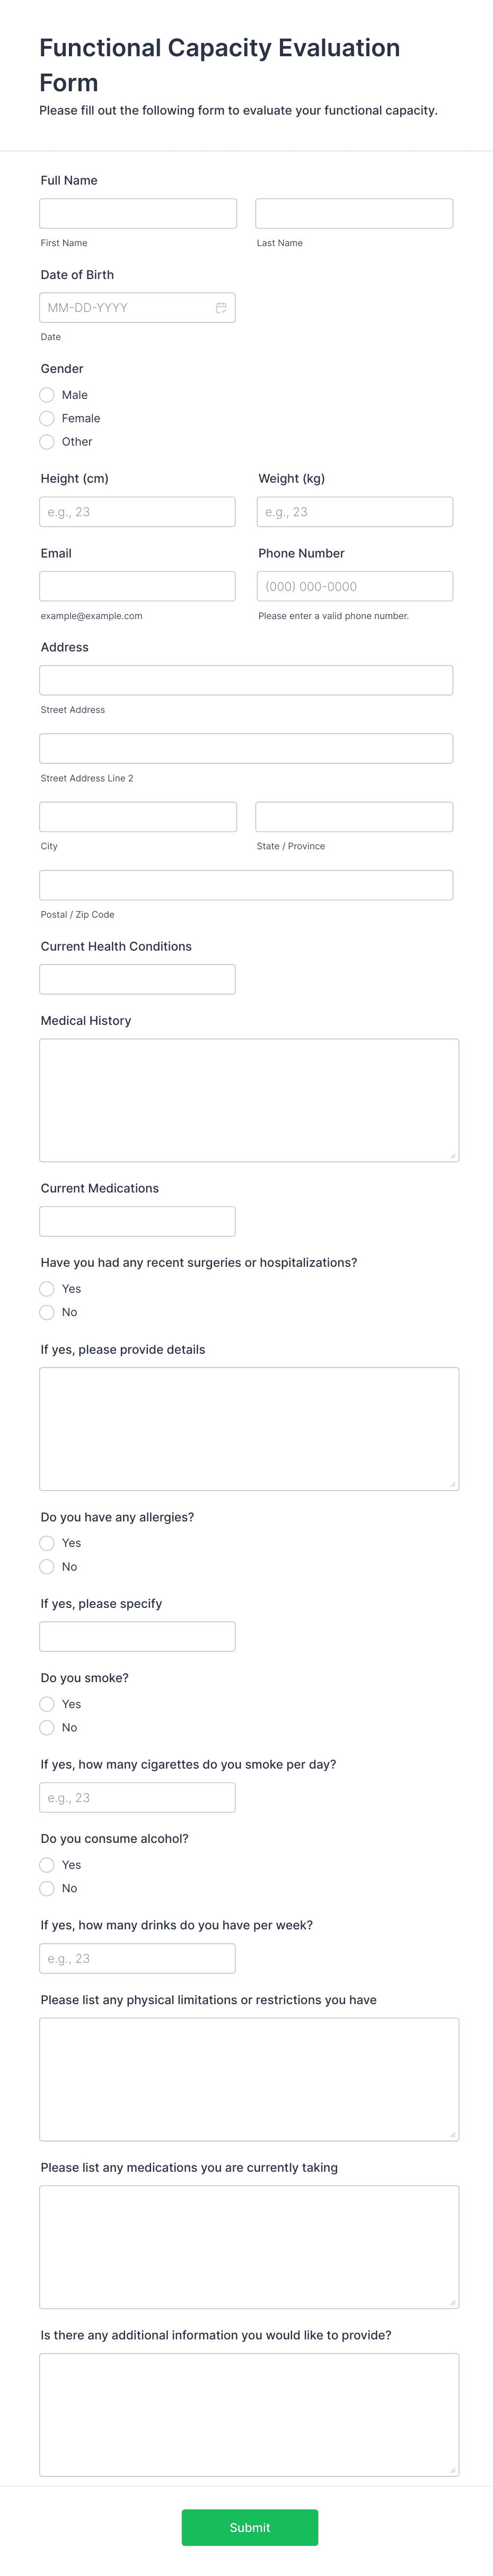Select No for recent surgeries question
The height and width of the screenshot is (2576, 493).
pyautogui.click(x=47, y=1312)
